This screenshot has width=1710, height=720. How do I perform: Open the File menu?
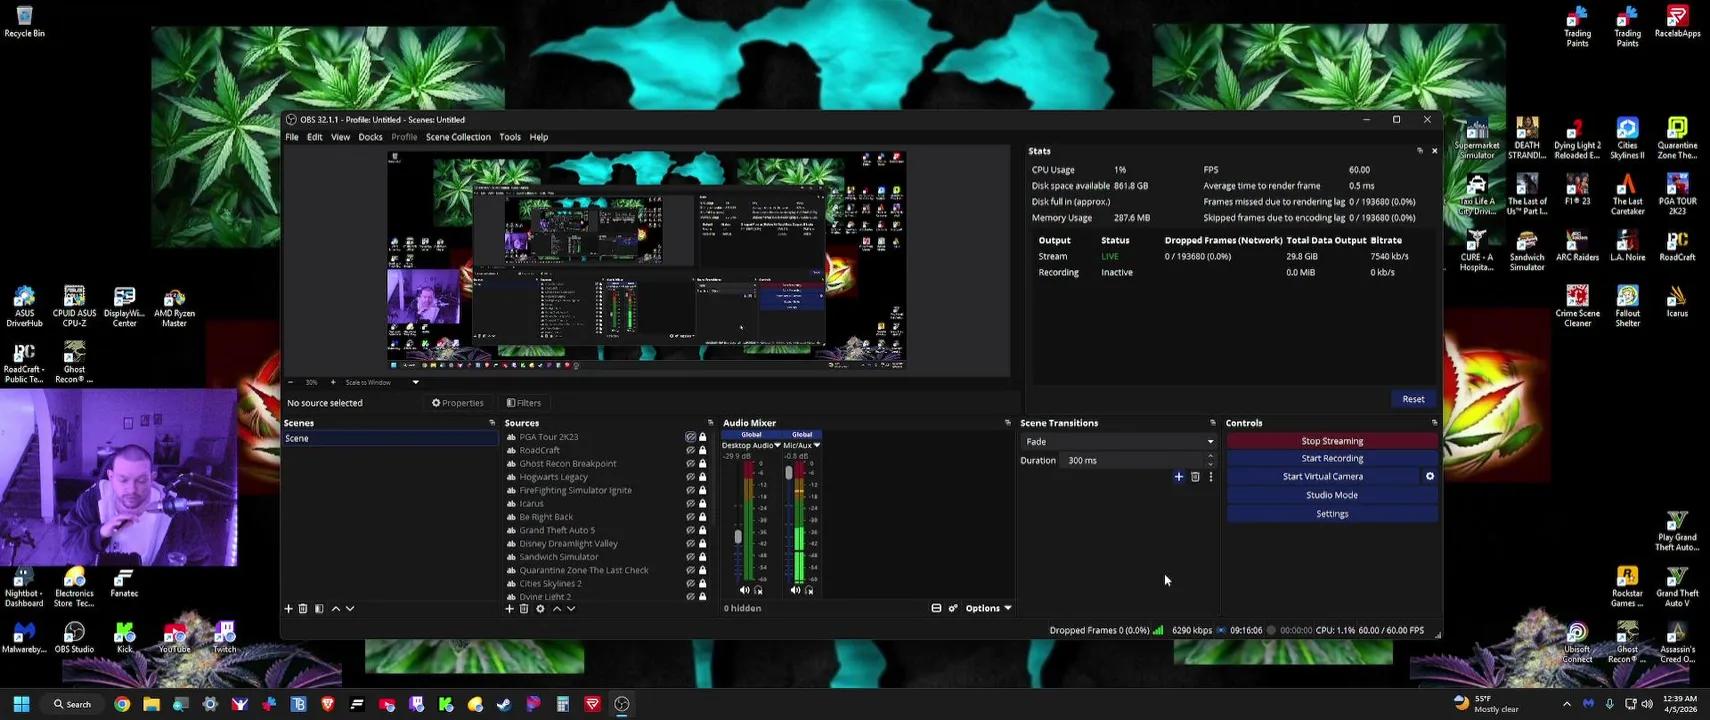(292, 137)
